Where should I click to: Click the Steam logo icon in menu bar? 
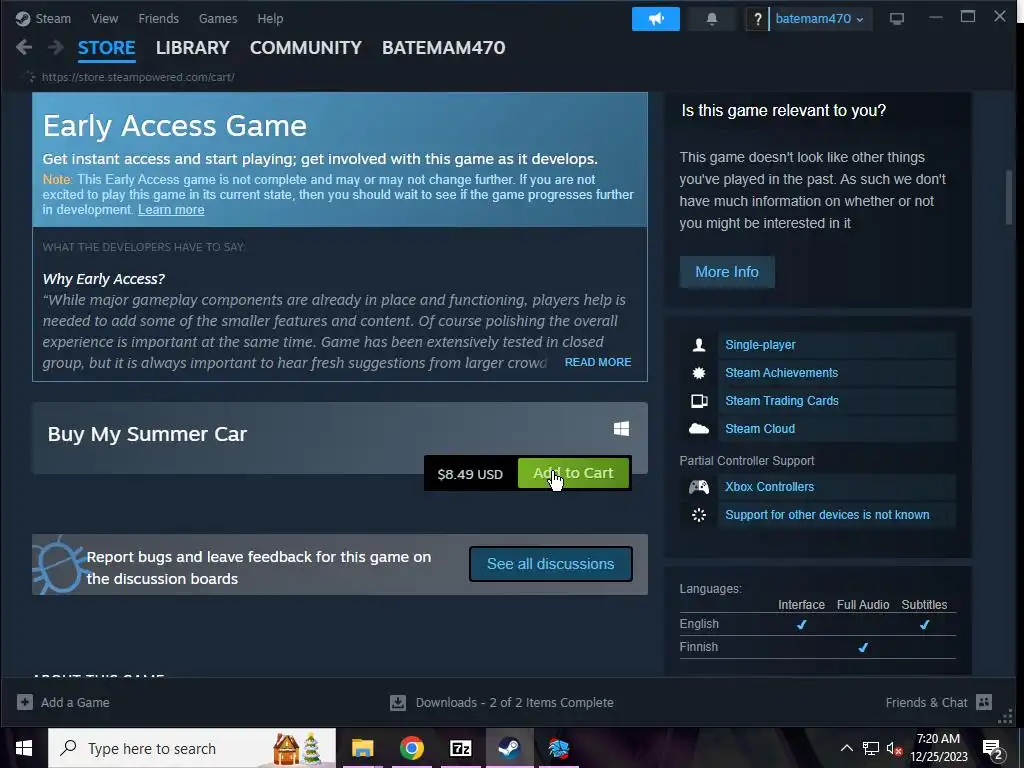(23, 19)
